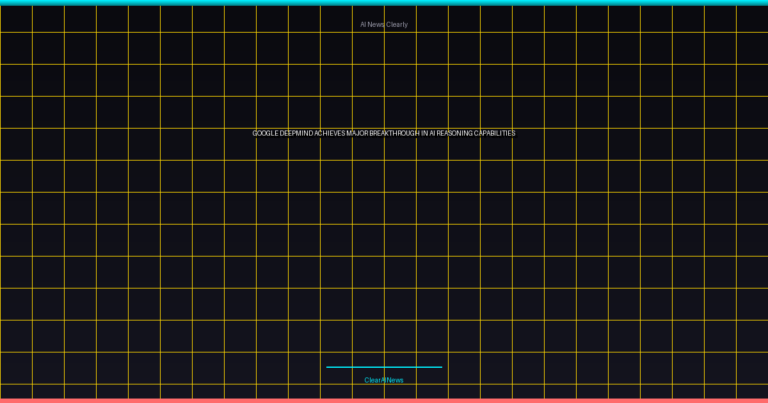Click the right end of the bottom coral bar
This screenshot has height=403, width=768.
[763, 400]
